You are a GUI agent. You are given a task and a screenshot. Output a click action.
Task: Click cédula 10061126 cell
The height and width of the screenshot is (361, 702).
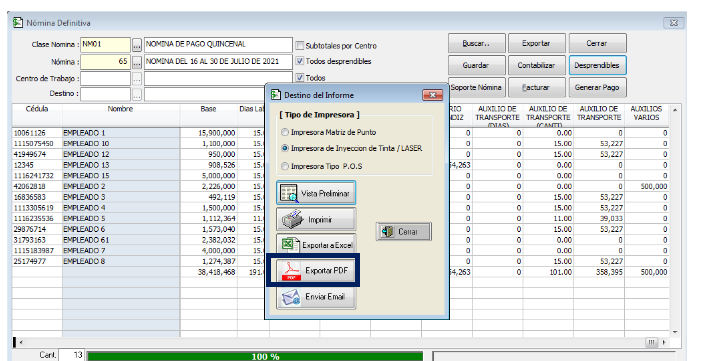click(x=37, y=133)
